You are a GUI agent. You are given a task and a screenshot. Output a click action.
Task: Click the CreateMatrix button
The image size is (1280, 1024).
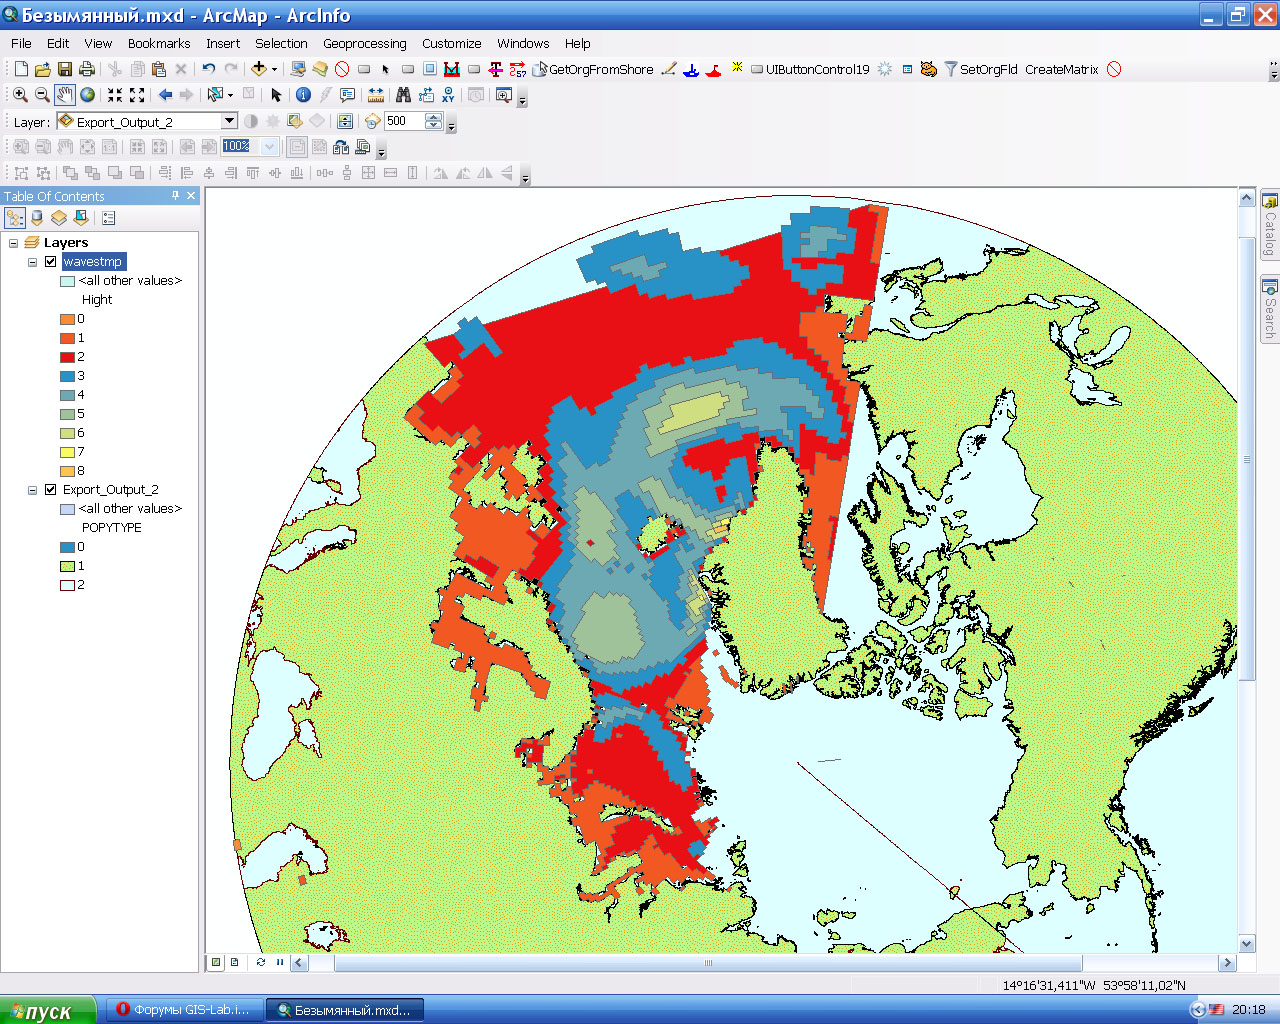click(1061, 69)
